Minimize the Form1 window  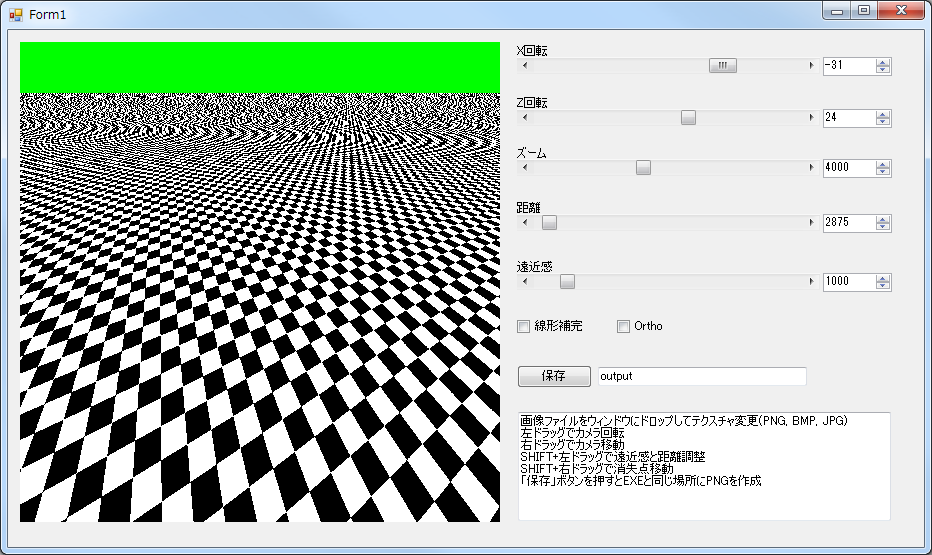(x=837, y=11)
